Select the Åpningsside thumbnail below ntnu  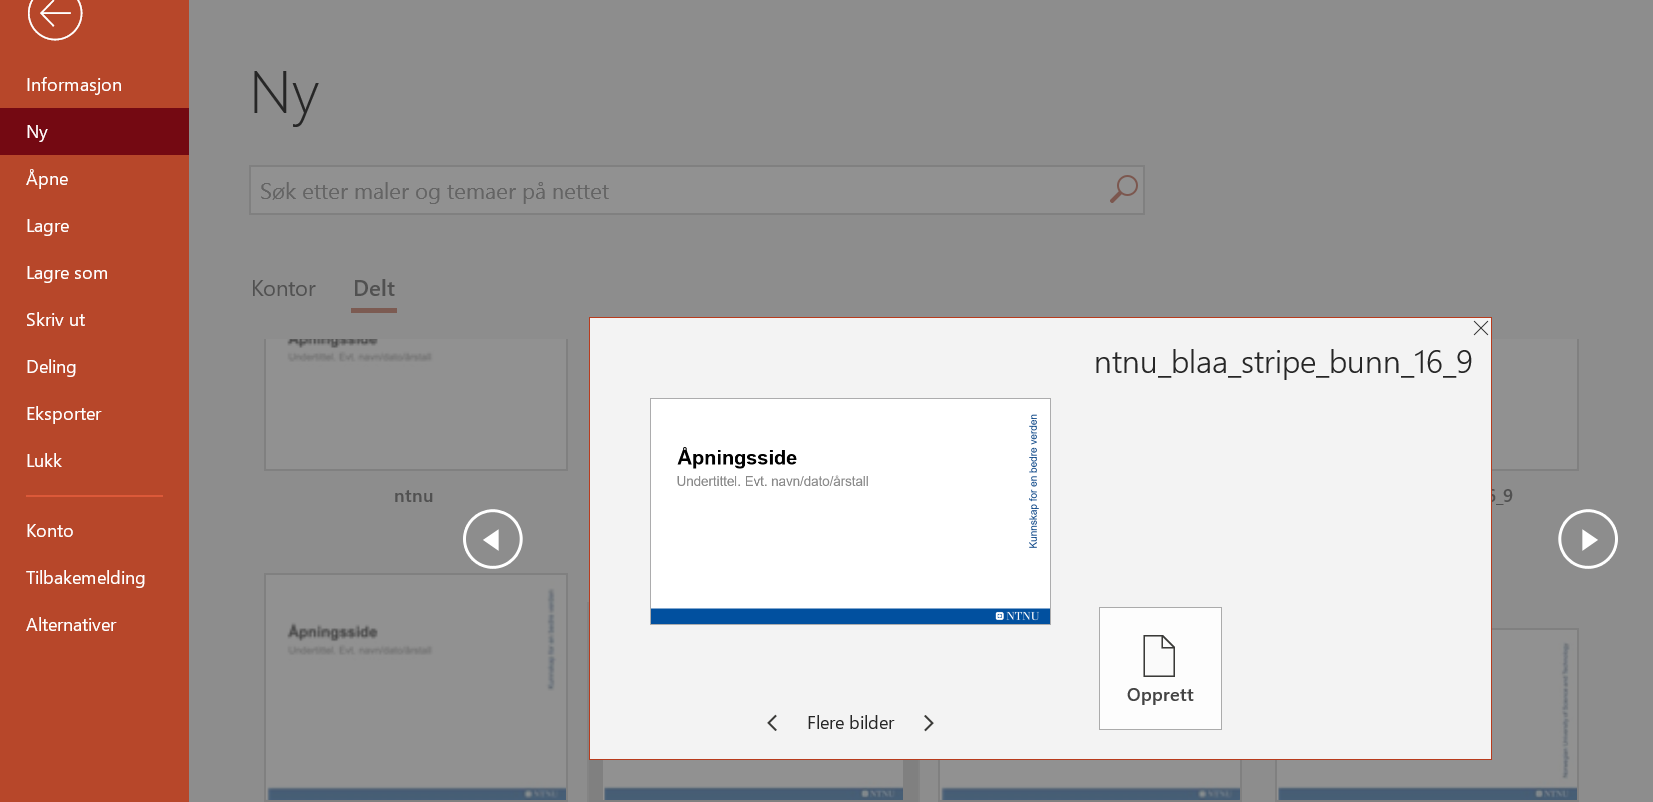[x=415, y=687]
